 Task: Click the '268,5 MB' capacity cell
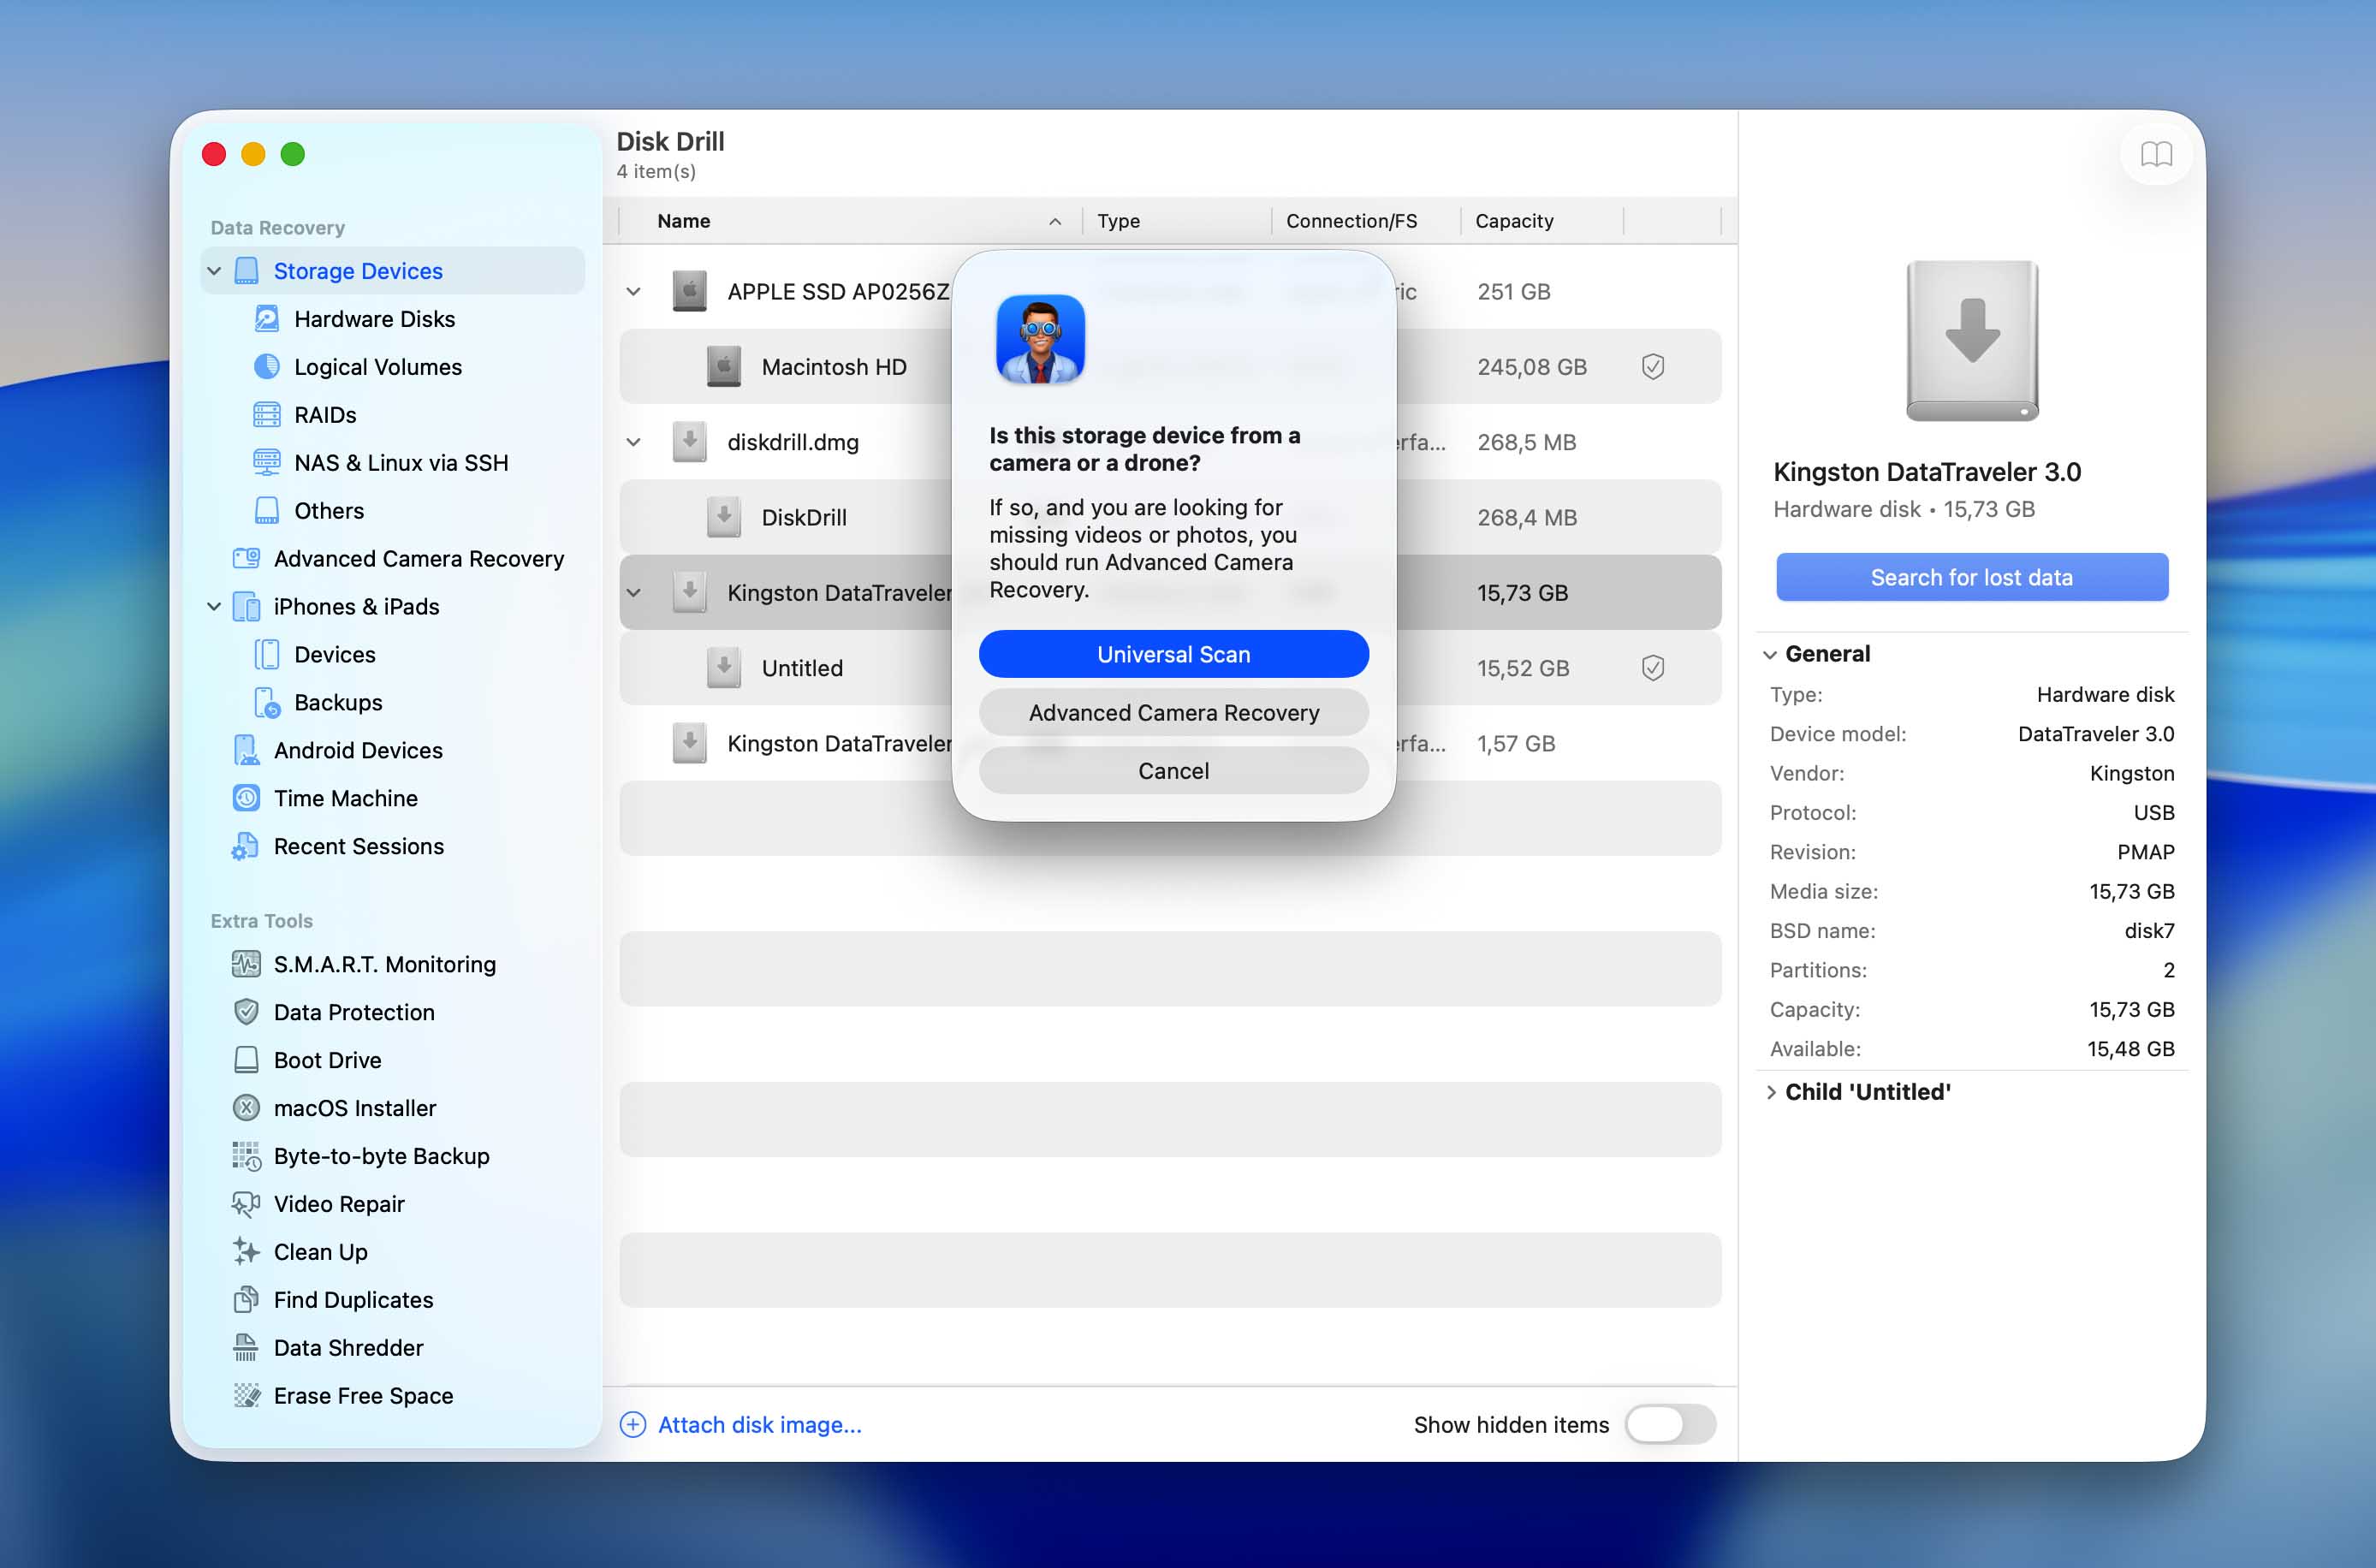point(1526,443)
